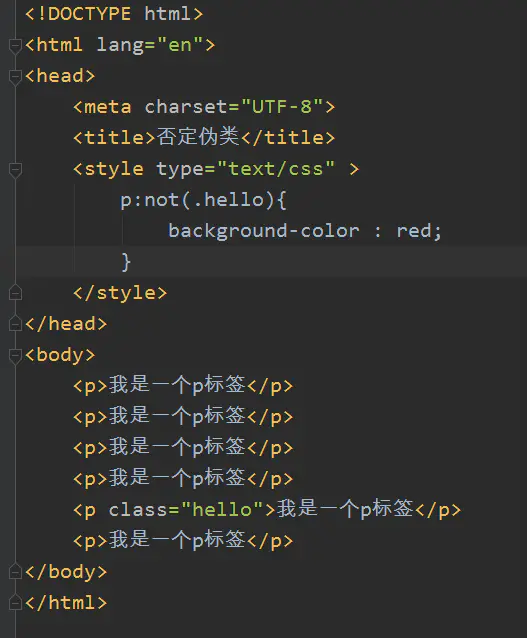Collapse the opening head tag fold marker
The image size is (527, 638).
coord(15,76)
